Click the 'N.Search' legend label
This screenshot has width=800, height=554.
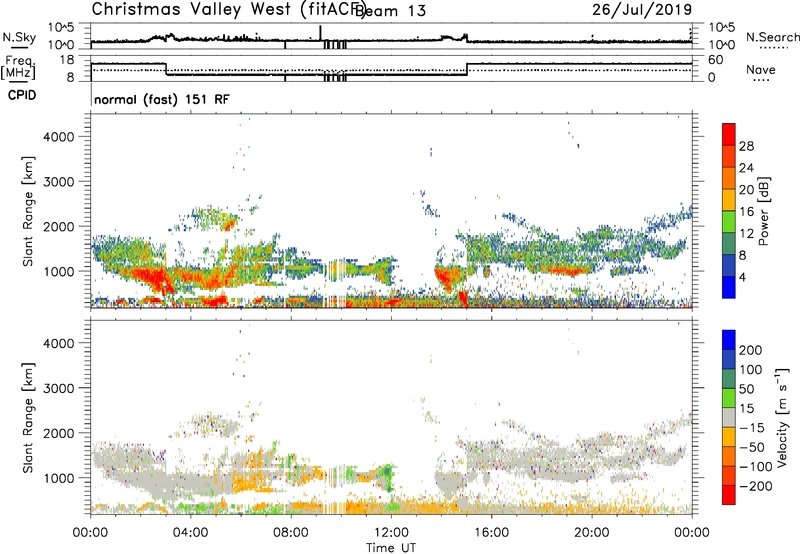click(772, 37)
